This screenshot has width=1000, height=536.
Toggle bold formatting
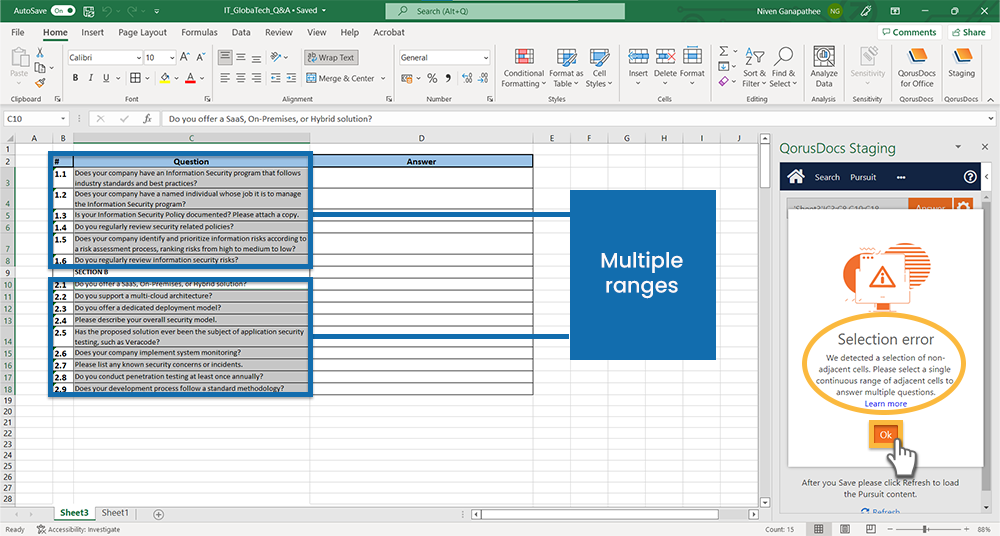pos(75,78)
